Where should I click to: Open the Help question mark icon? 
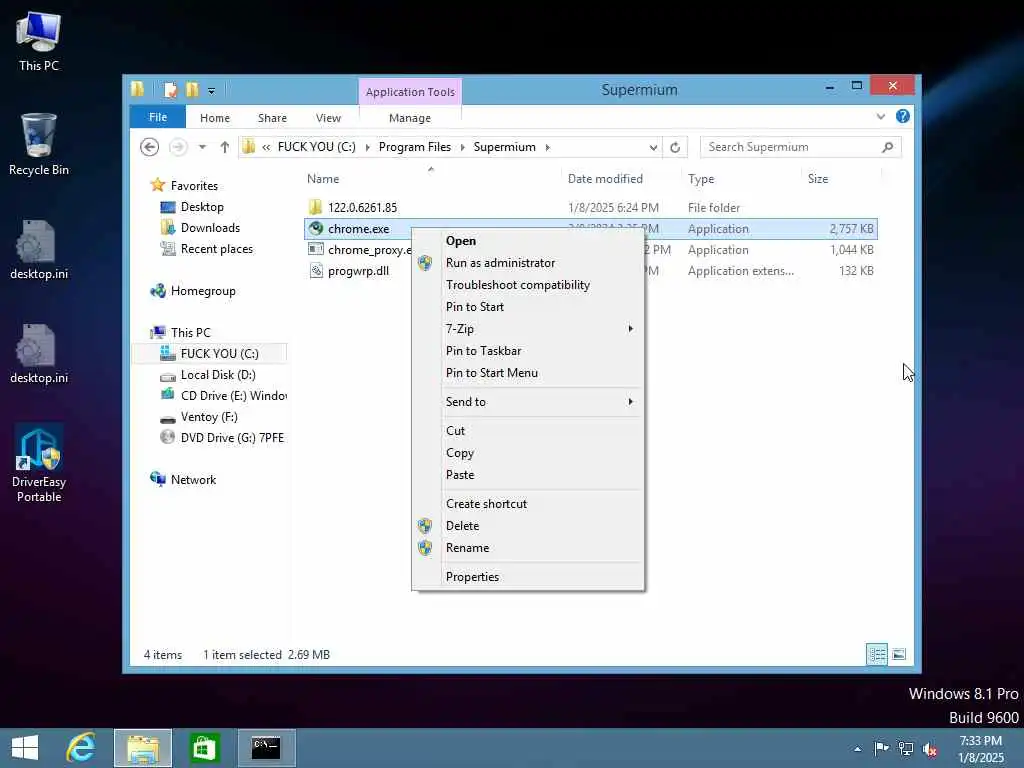tap(903, 116)
